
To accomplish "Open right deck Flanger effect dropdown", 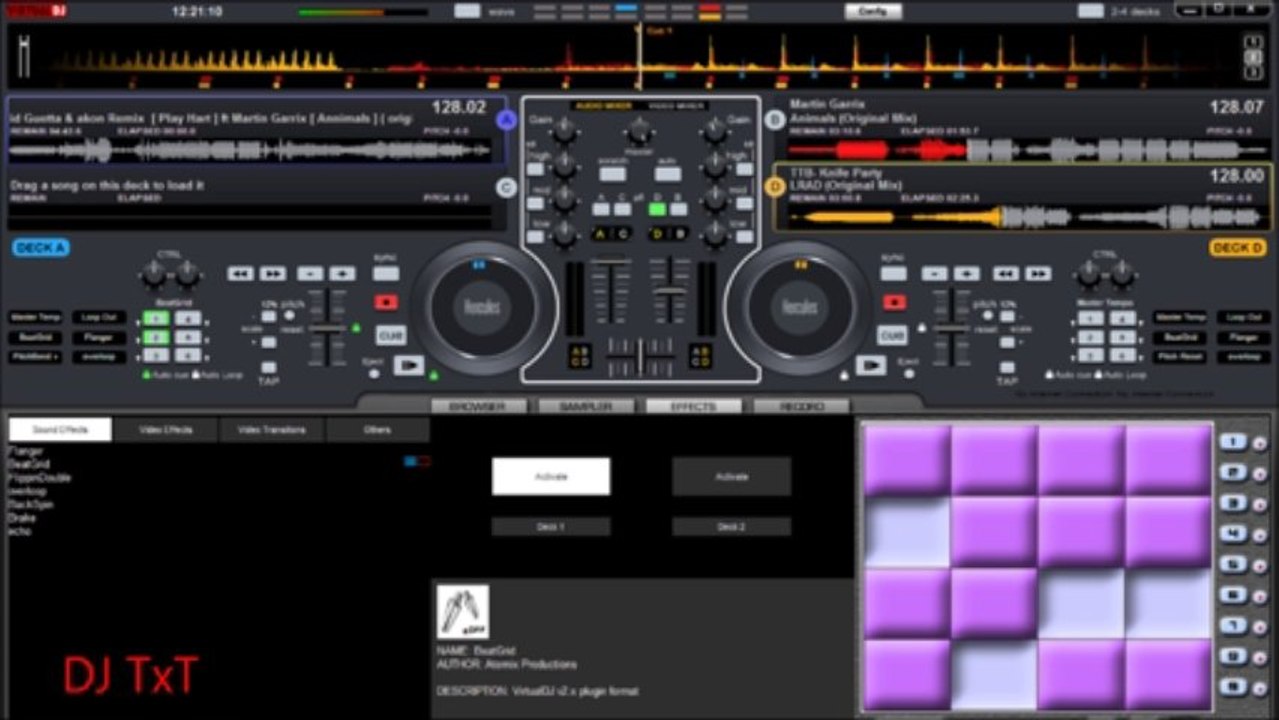I will 1244,337.
